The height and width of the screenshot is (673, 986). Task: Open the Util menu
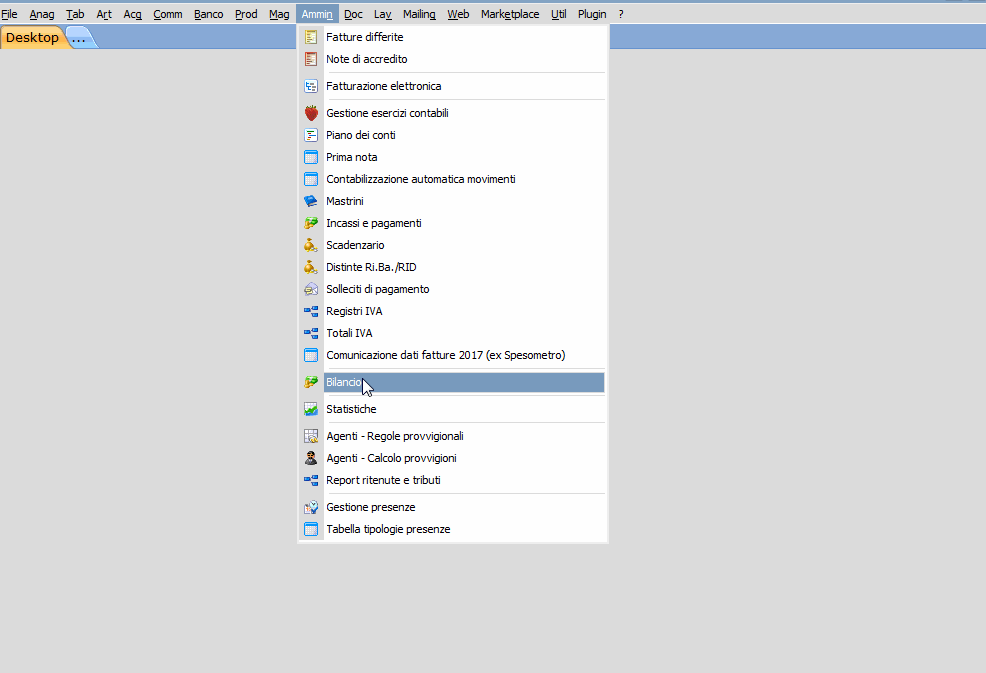pyautogui.click(x=558, y=14)
